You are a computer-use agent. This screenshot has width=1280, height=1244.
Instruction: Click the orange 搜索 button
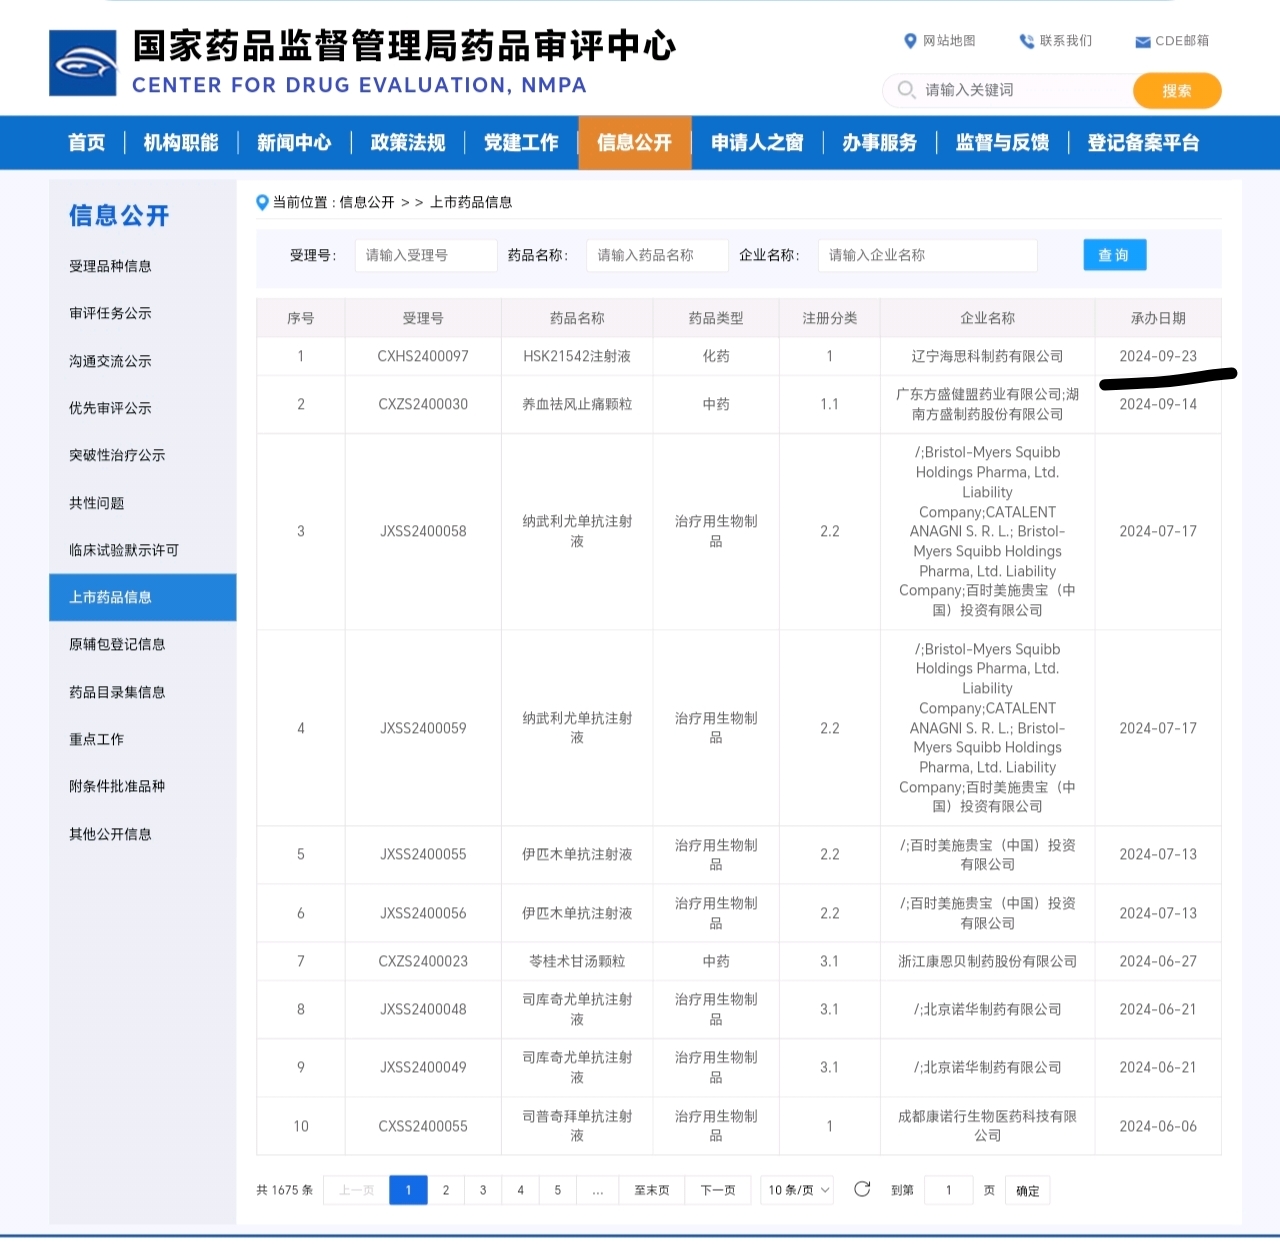pos(1177,90)
